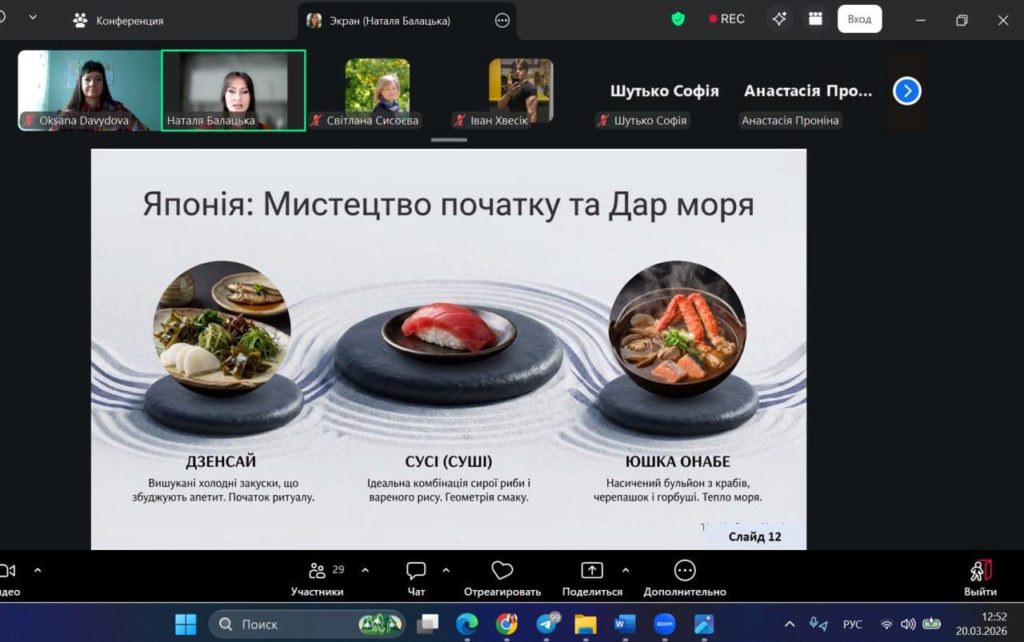Switch to the Конференция tab
Screen dimensions: 1024x642
[x=118, y=20]
